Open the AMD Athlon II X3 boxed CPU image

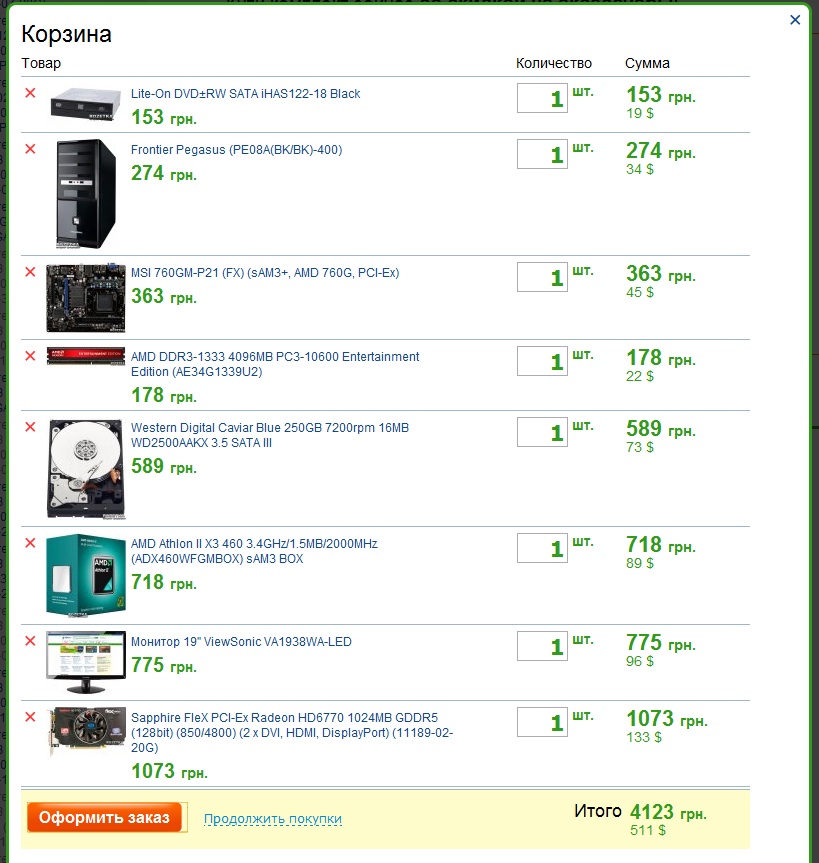point(85,574)
